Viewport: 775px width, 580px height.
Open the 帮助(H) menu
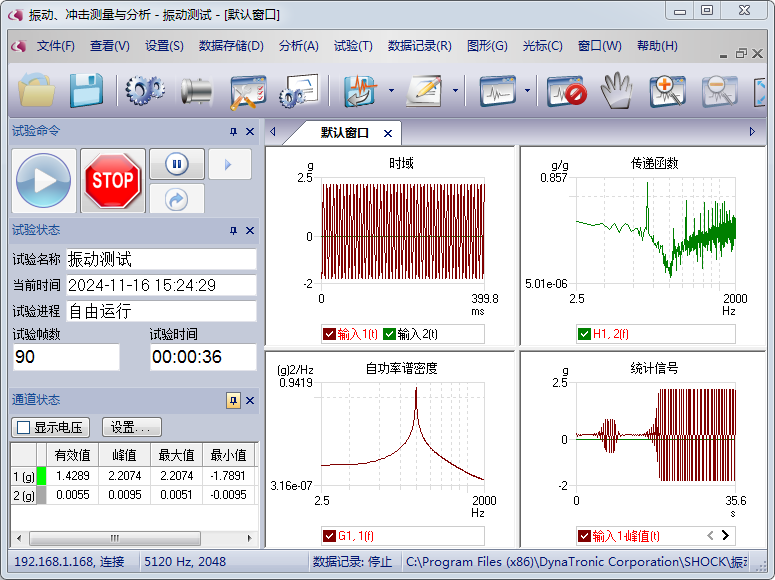[657, 46]
